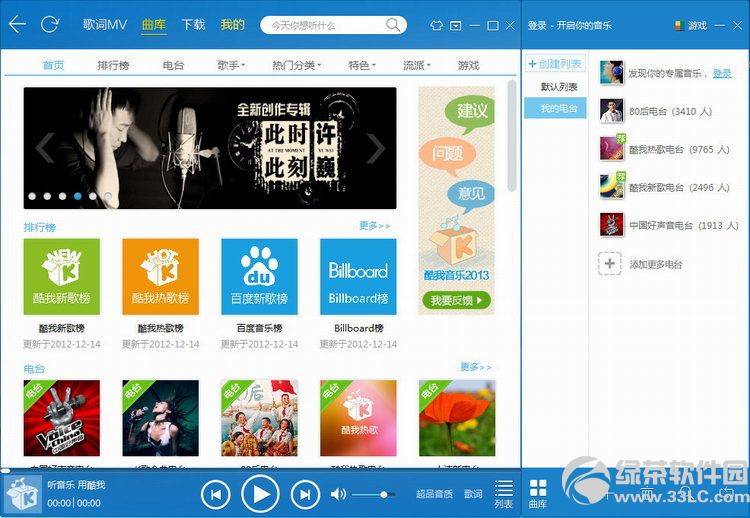Select the fifth banner carousel dot

pos(93,196)
